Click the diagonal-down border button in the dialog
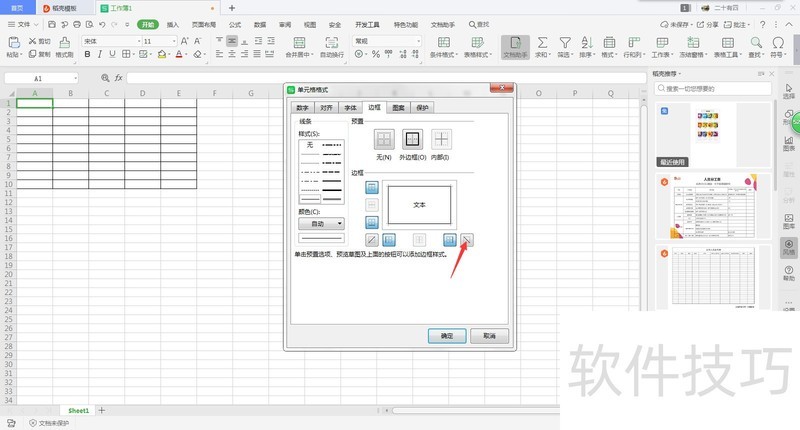 point(467,240)
